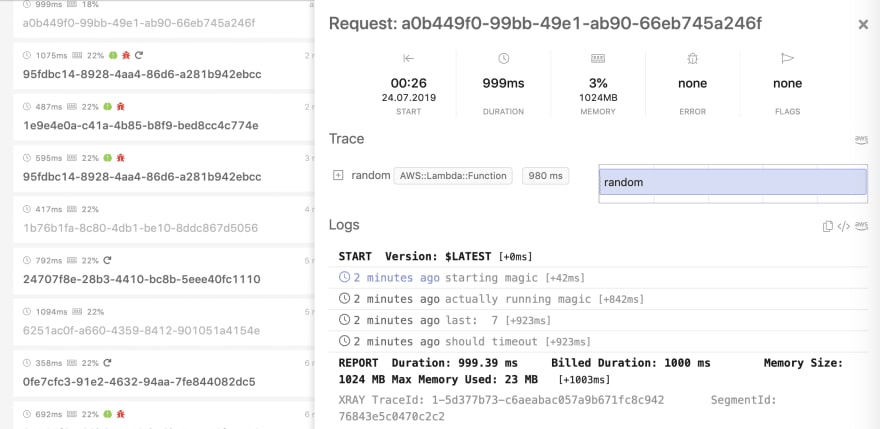880x429 pixels.
Task: Click the green bug icon on the 1075ms row
Action: click(113, 55)
